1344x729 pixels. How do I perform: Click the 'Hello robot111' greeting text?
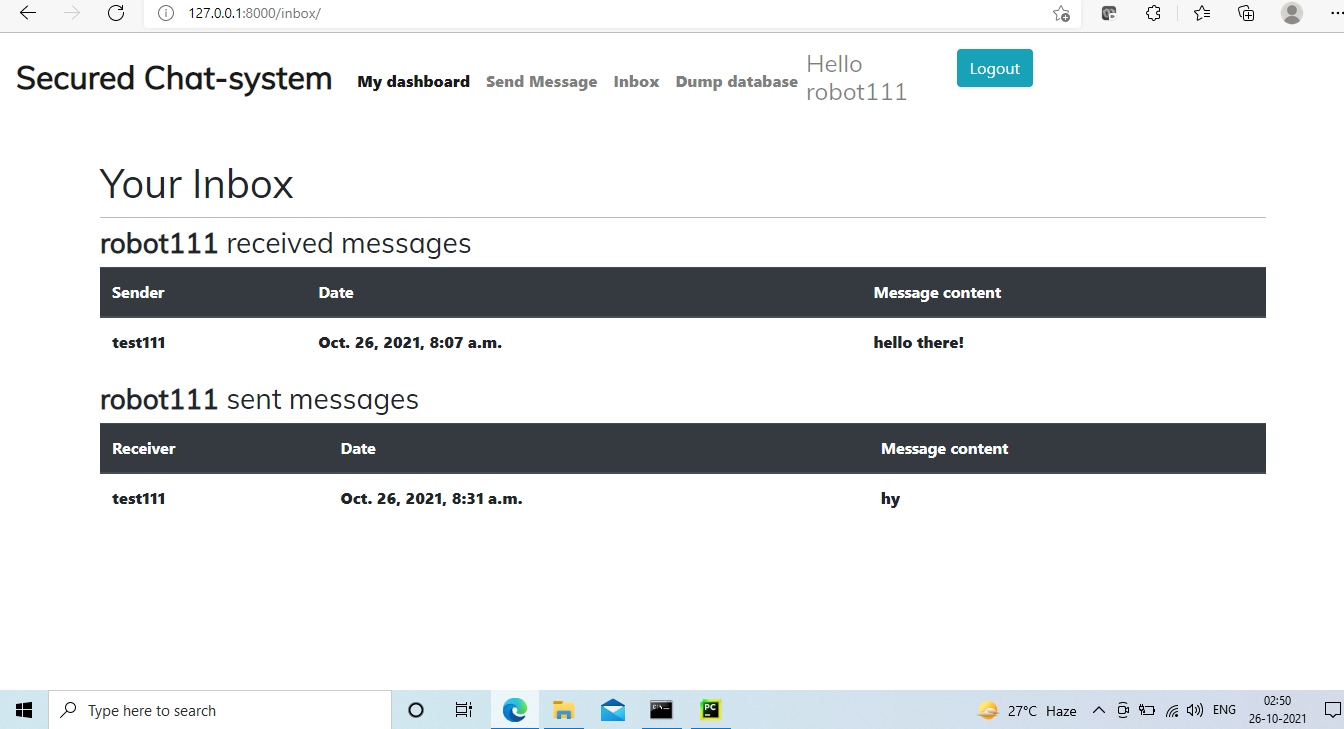pyautogui.click(x=857, y=78)
